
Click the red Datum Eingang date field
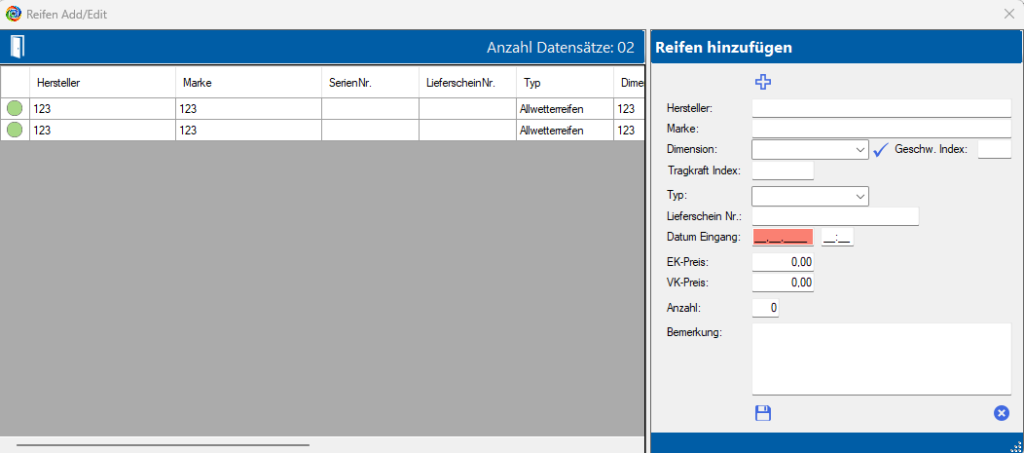[783, 238]
